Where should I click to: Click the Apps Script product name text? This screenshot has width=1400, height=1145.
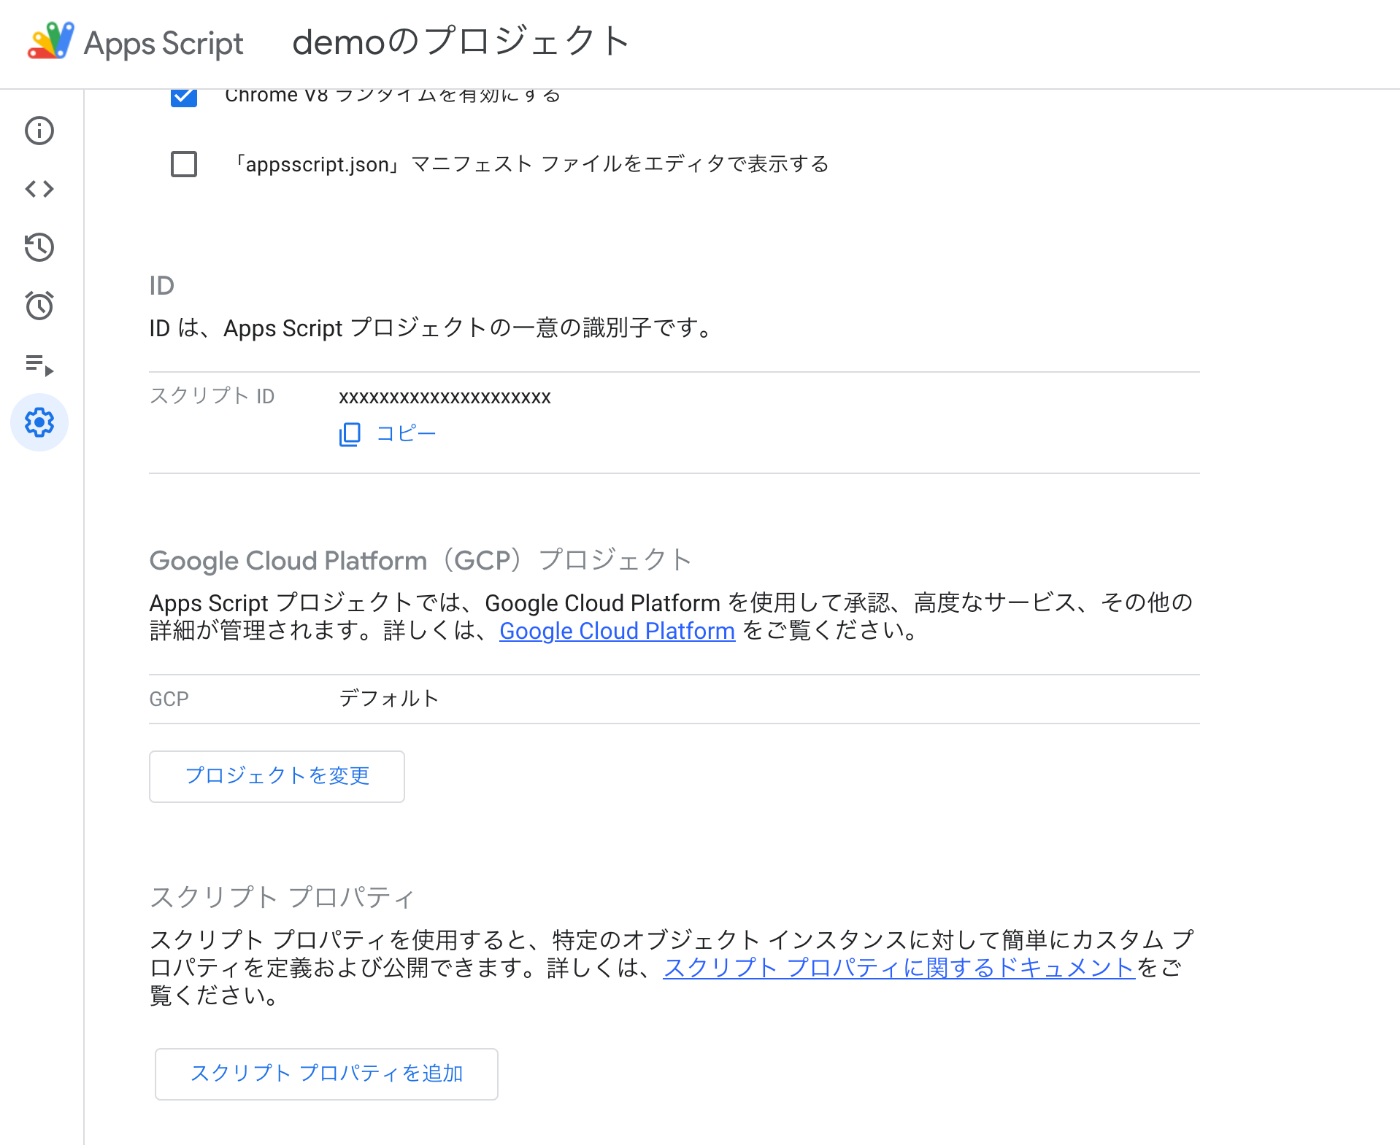click(x=164, y=44)
